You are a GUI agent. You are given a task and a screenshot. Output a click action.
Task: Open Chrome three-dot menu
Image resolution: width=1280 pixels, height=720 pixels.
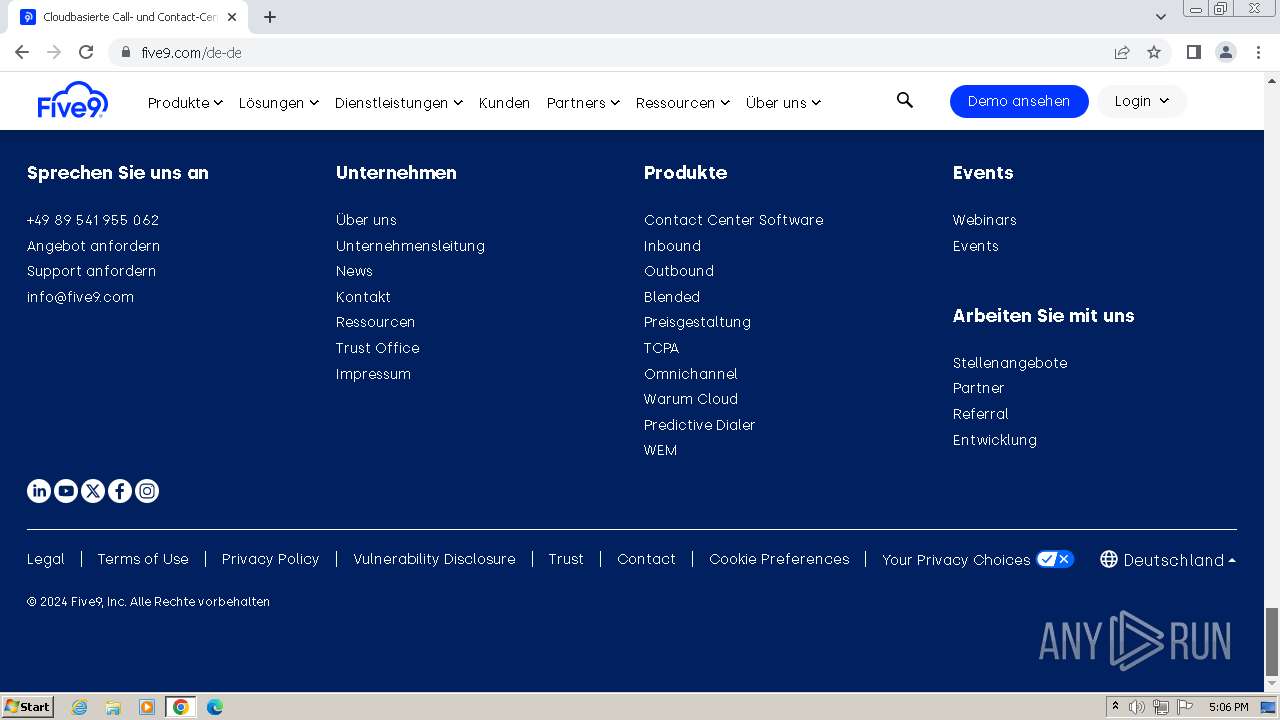pos(1259,52)
